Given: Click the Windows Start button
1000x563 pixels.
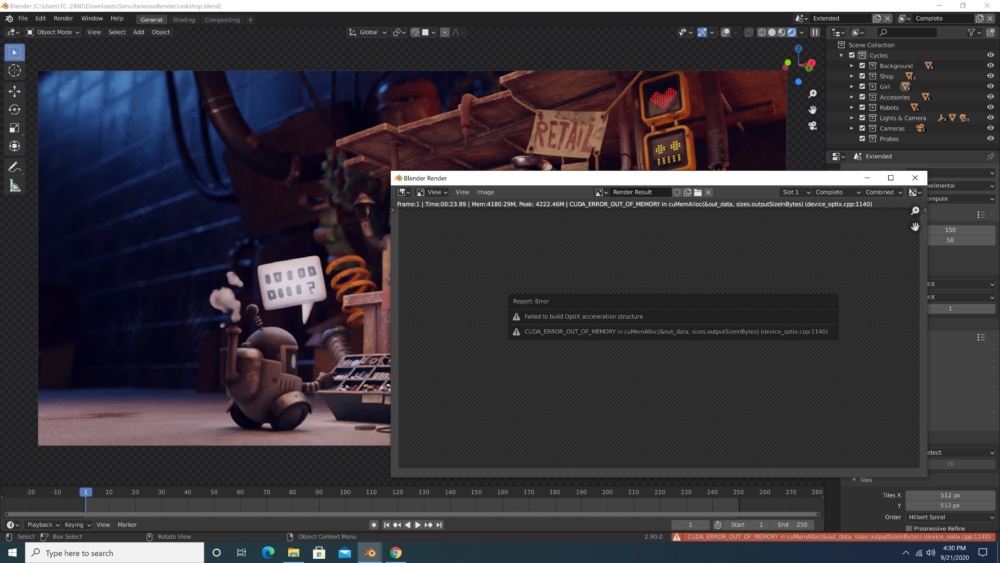Looking at the screenshot, I should 12,553.
